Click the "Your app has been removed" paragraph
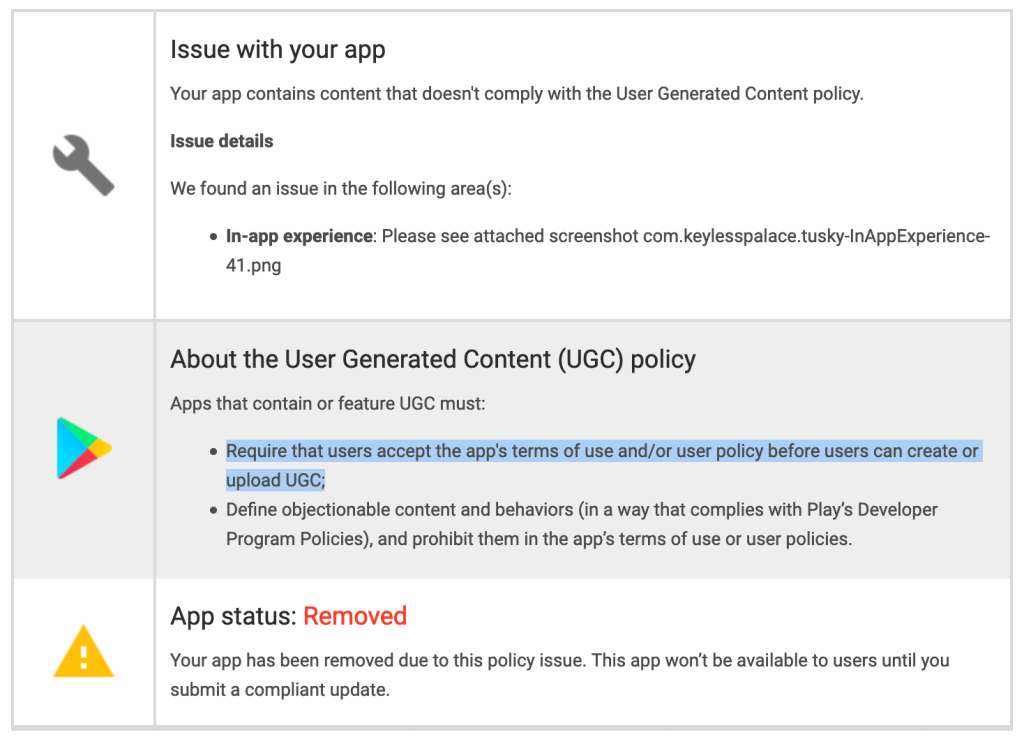Viewport: 1024px width, 737px height. click(x=560, y=661)
